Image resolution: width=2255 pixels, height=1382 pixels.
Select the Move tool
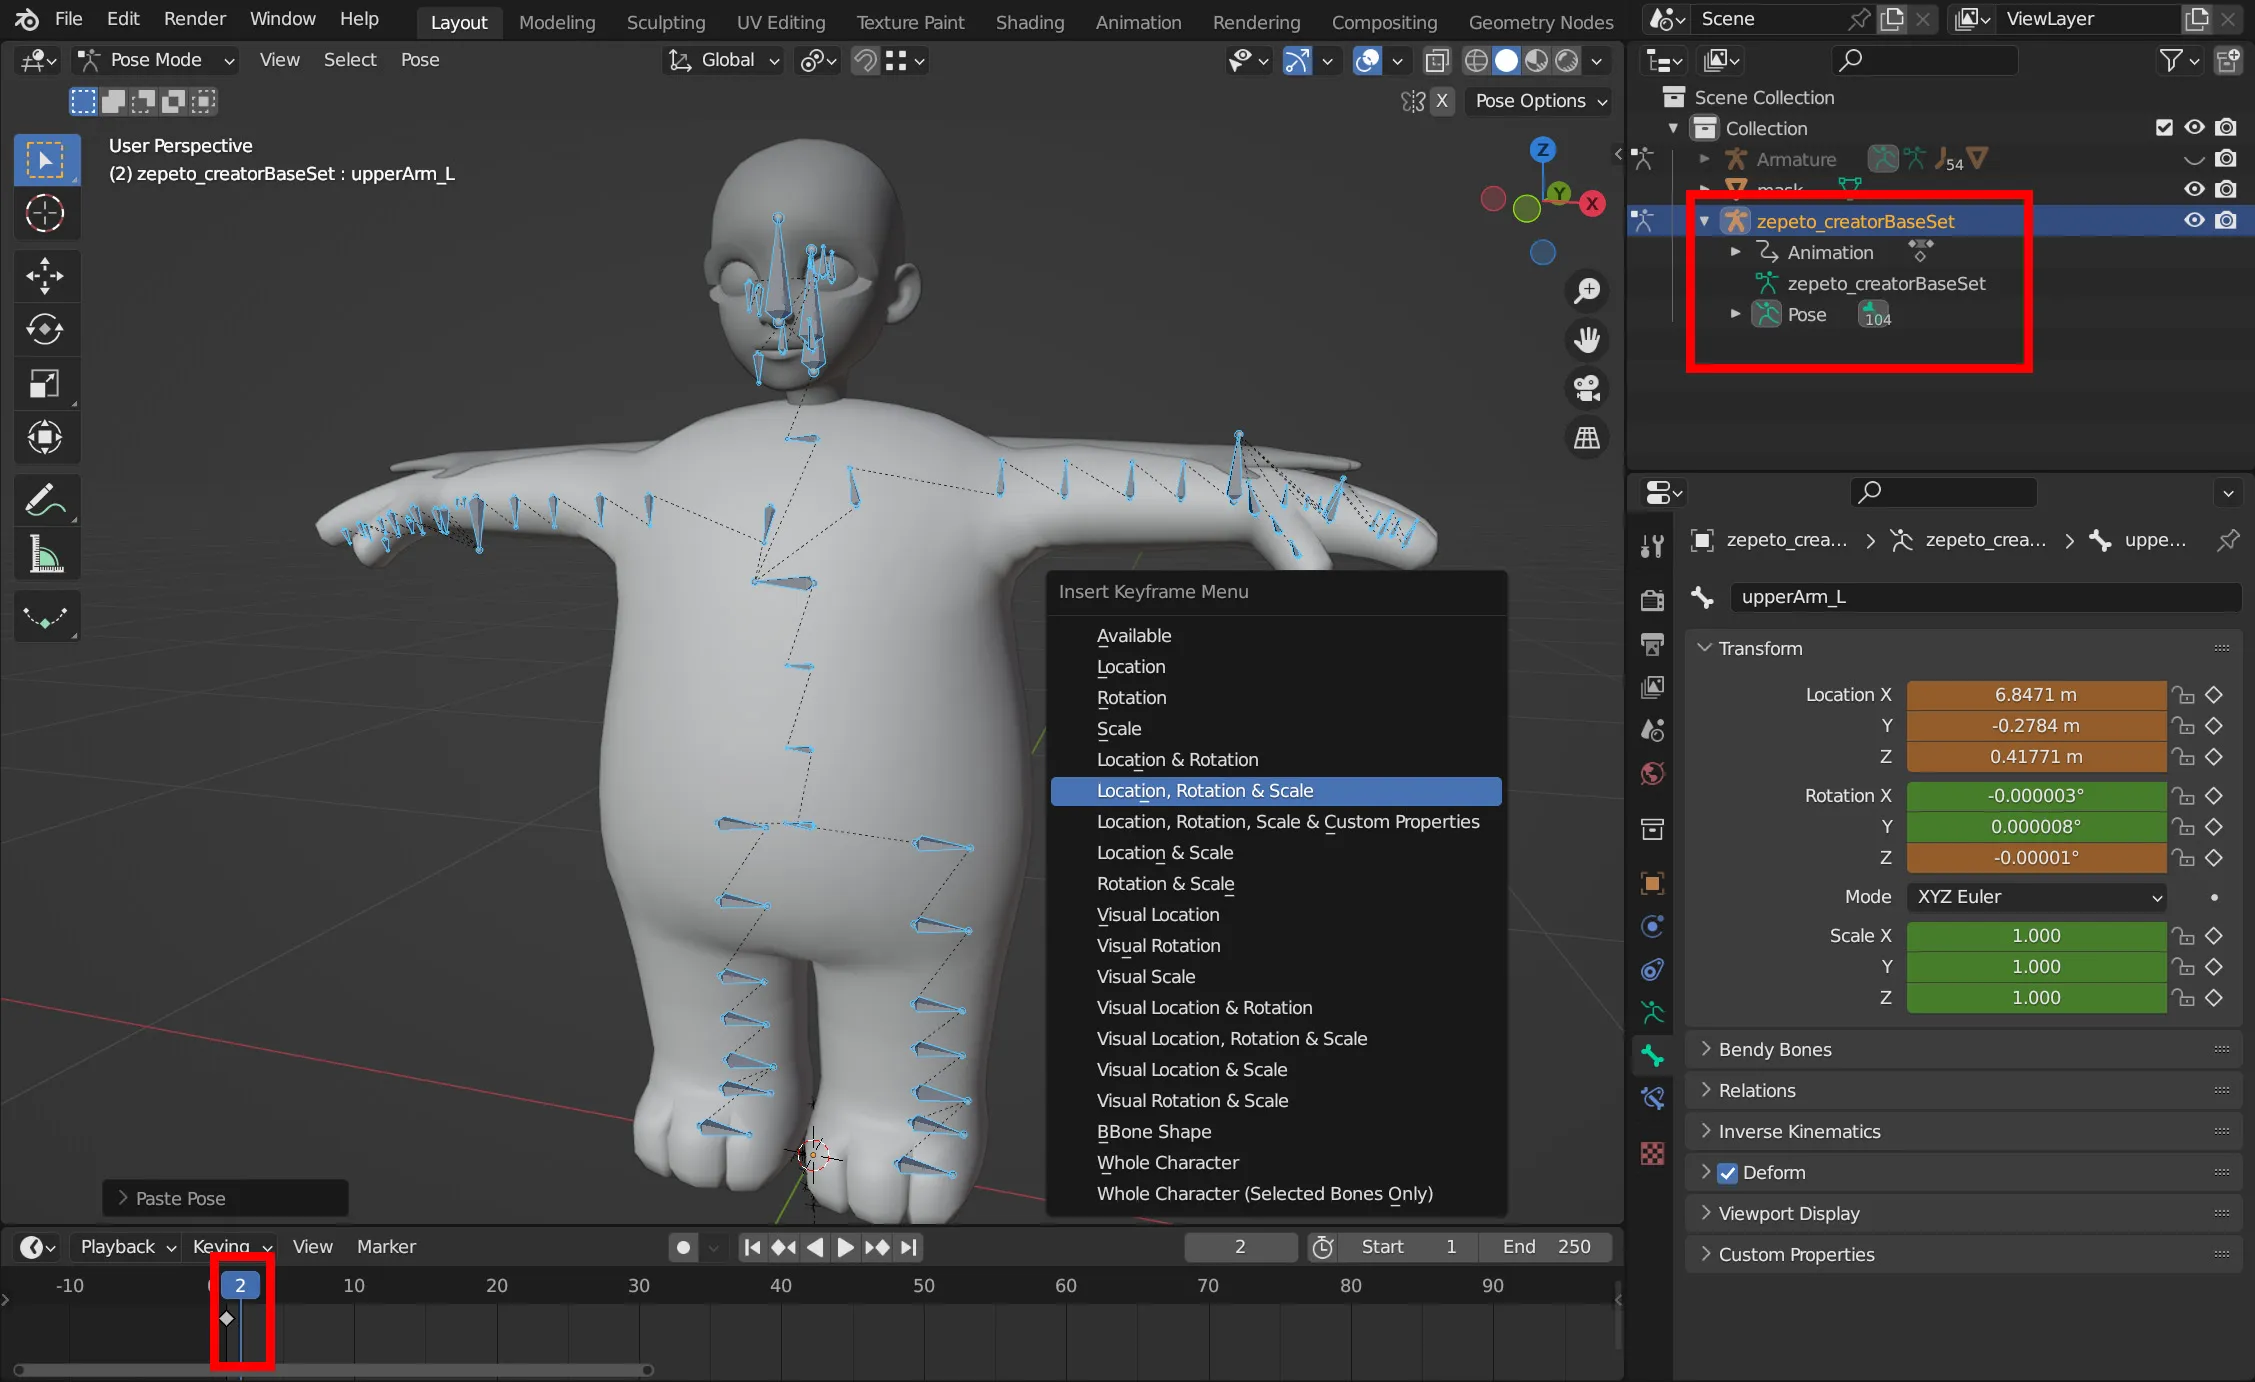(x=46, y=276)
